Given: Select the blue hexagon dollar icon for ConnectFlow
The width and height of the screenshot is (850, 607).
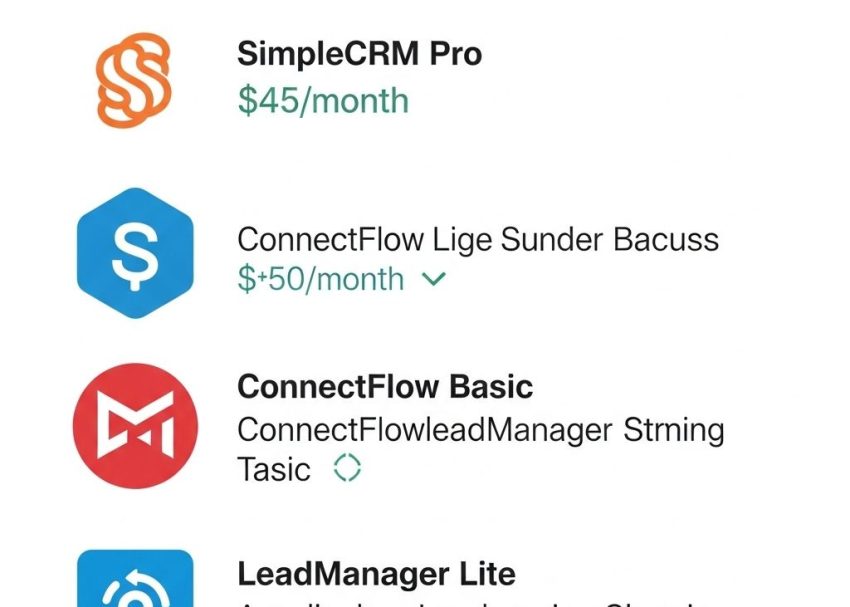Looking at the screenshot, I should pyautogui.click(x=135, y=252).
